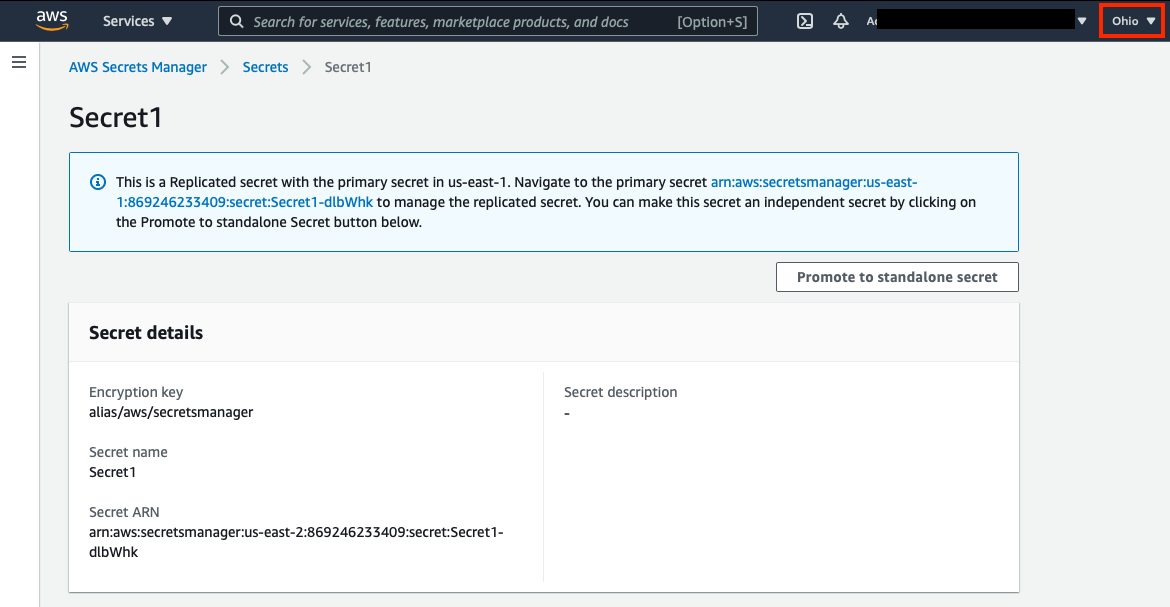Open the CloudShell terminal icon
1170x607 pixels.
coord(804,21)
